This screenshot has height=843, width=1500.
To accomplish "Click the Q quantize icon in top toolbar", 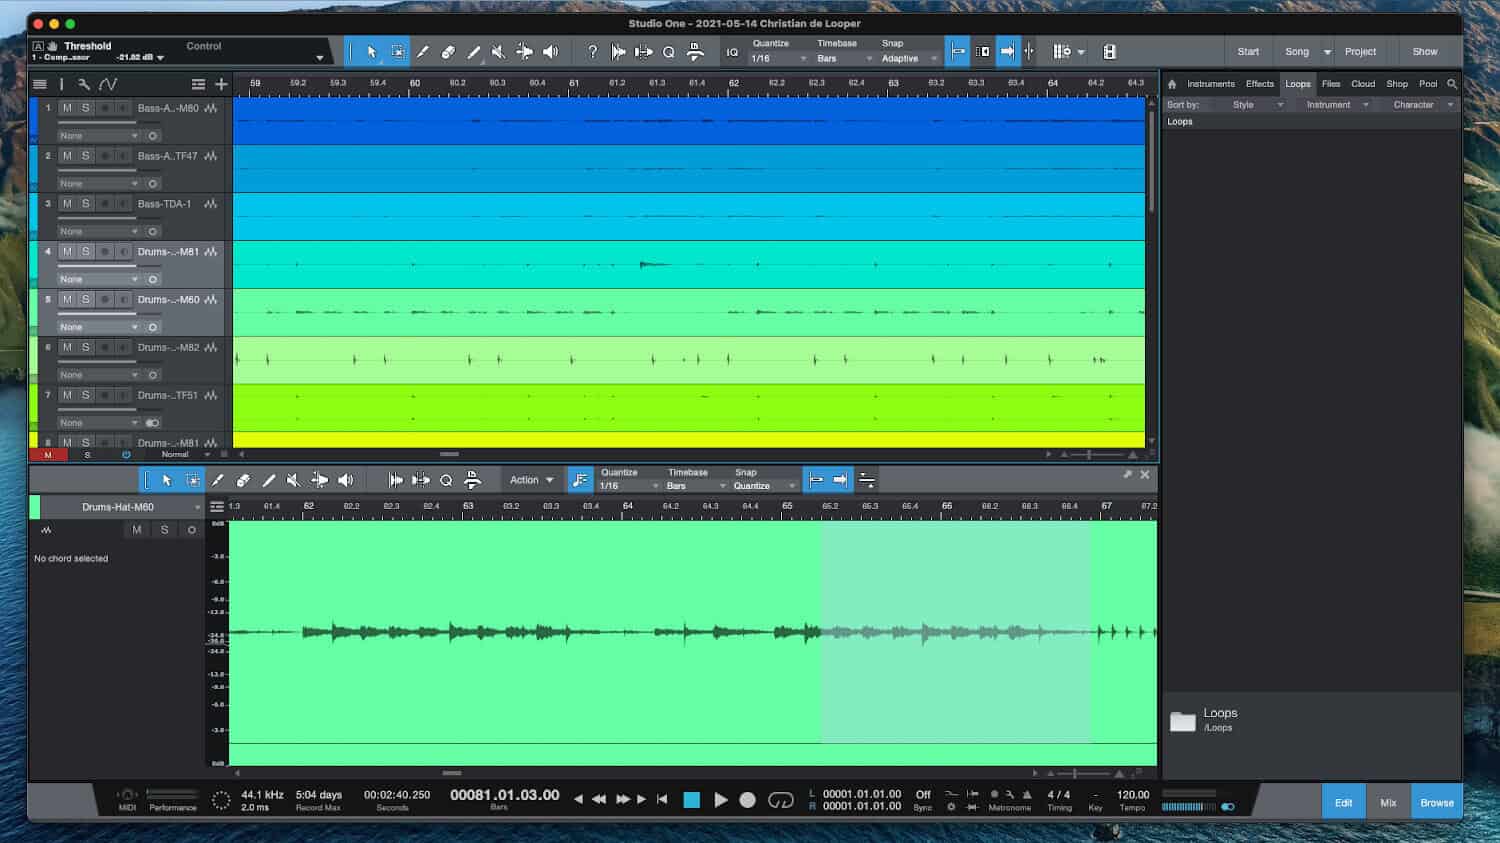I will tap(668, 52).
